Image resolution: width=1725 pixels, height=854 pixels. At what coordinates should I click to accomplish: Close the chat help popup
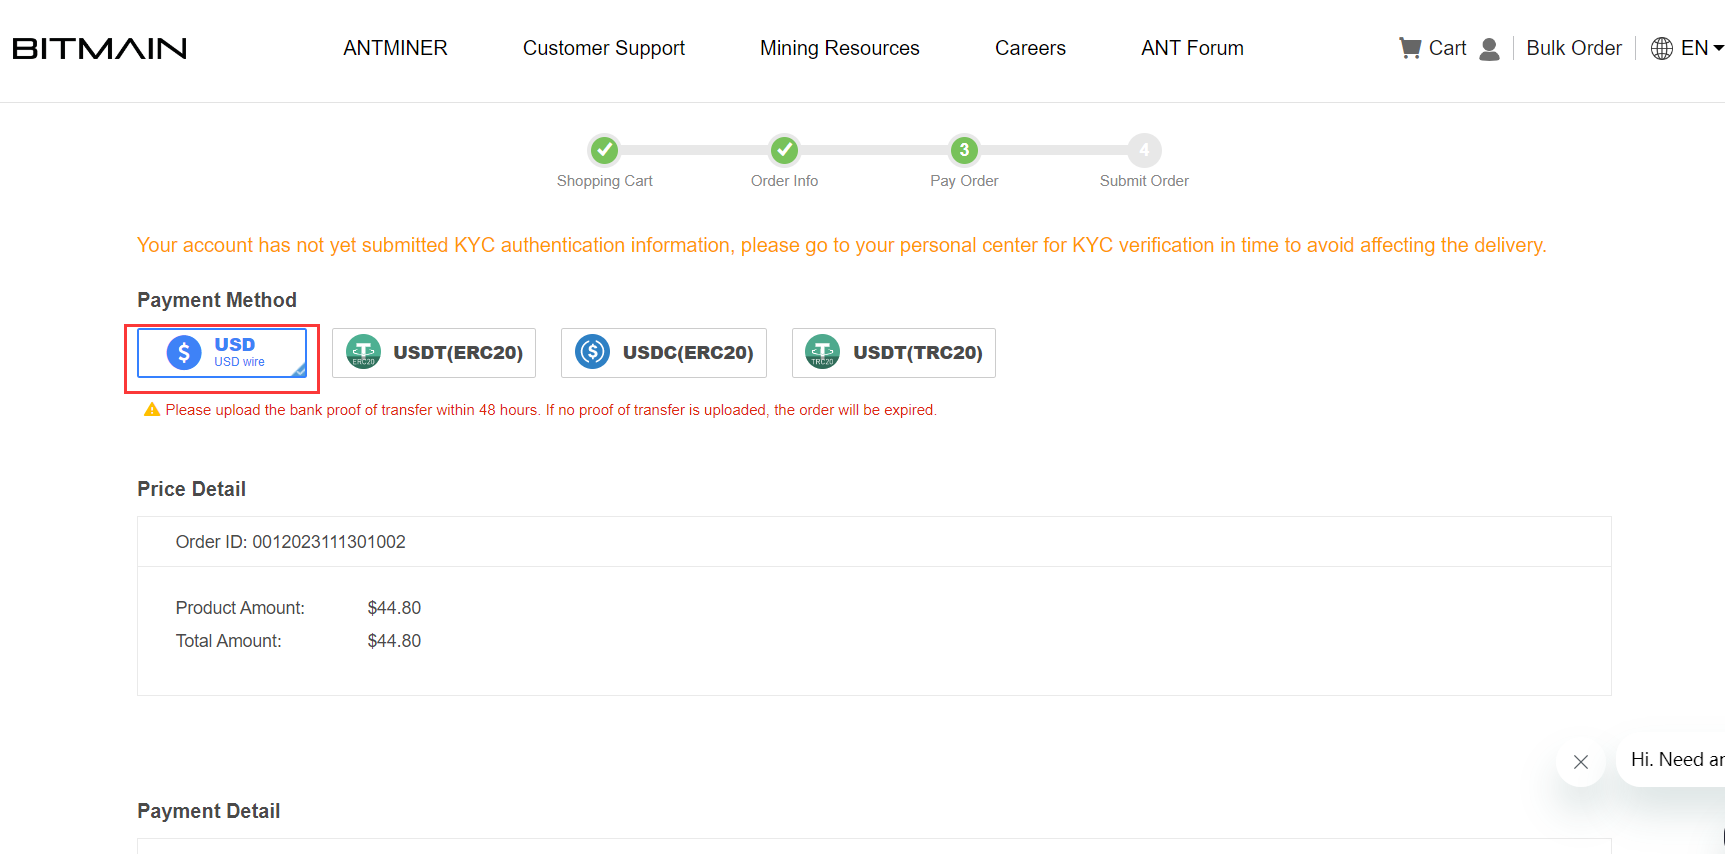tap(1581, 762)
